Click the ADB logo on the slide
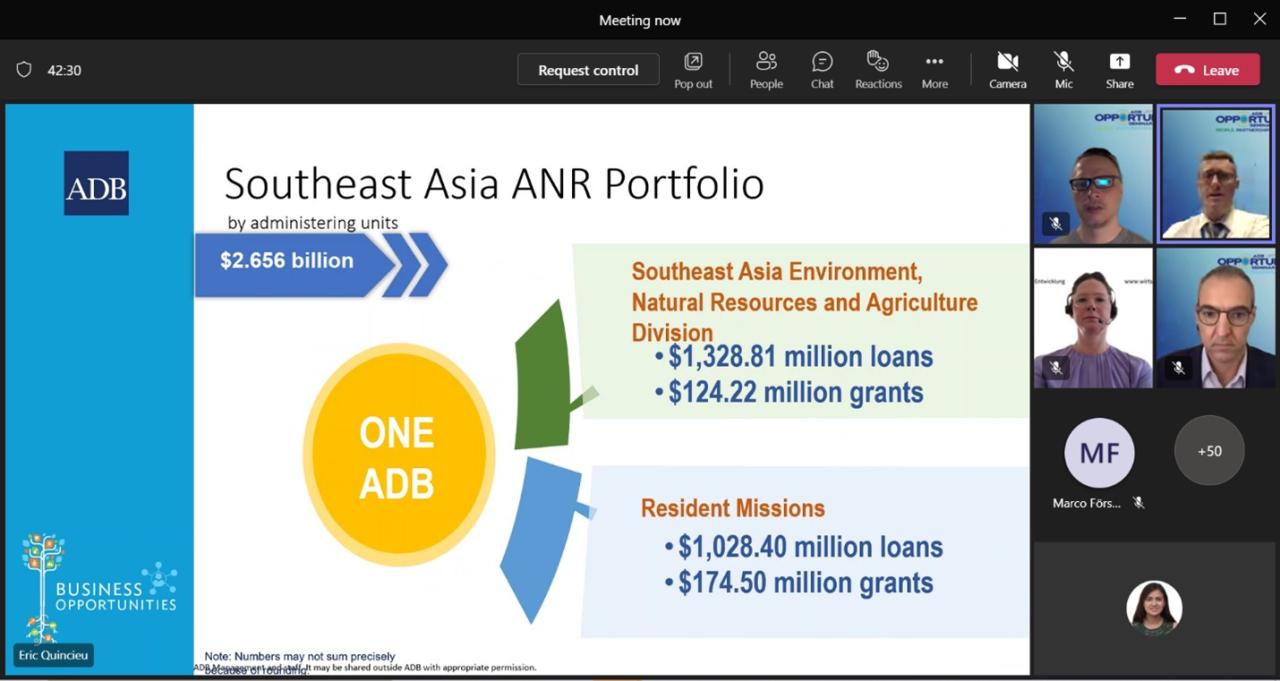The width and height of the screenshot is (1280, 681). click(x=96, y=183)
